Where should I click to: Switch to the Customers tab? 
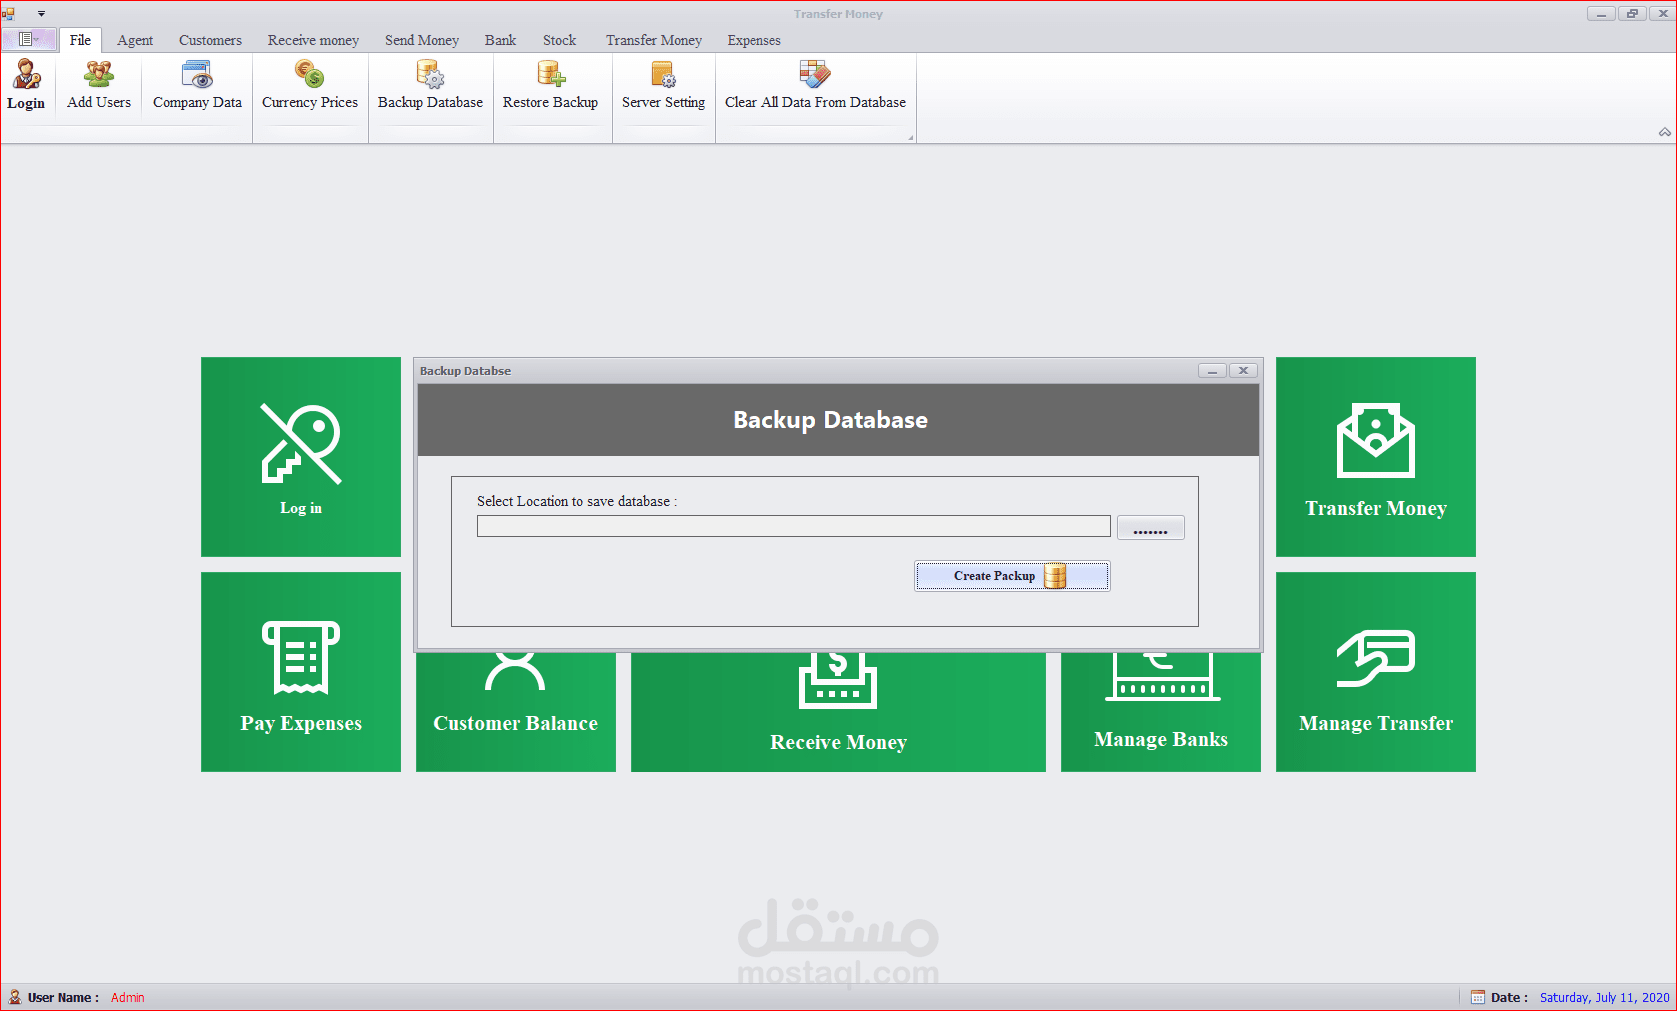pyautogui.click(x=210, y=40)
